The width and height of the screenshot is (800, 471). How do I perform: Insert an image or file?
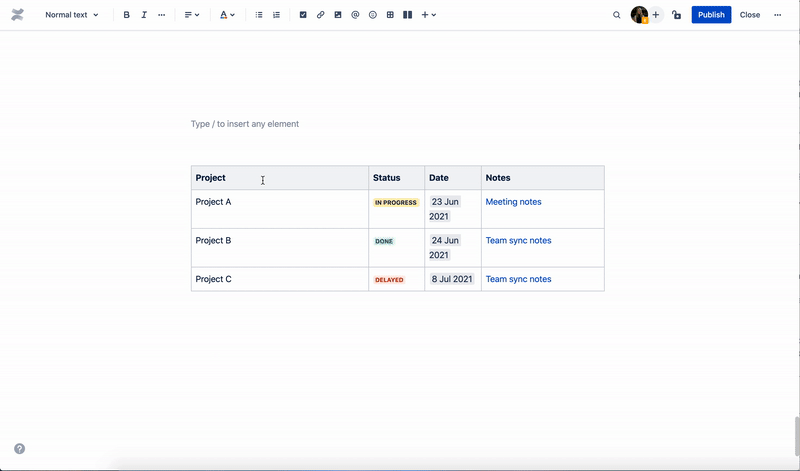[x=338, y=15]
